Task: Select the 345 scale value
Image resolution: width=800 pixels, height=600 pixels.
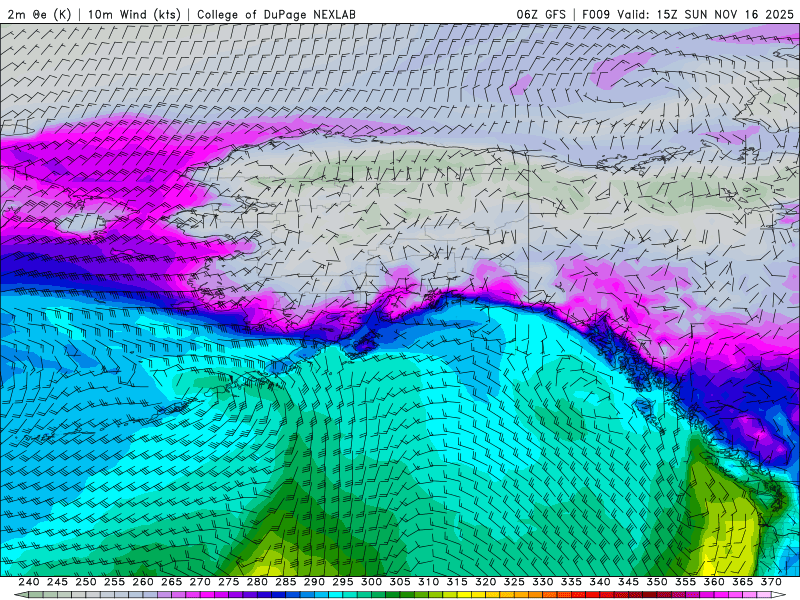Action: click(629, 582)
